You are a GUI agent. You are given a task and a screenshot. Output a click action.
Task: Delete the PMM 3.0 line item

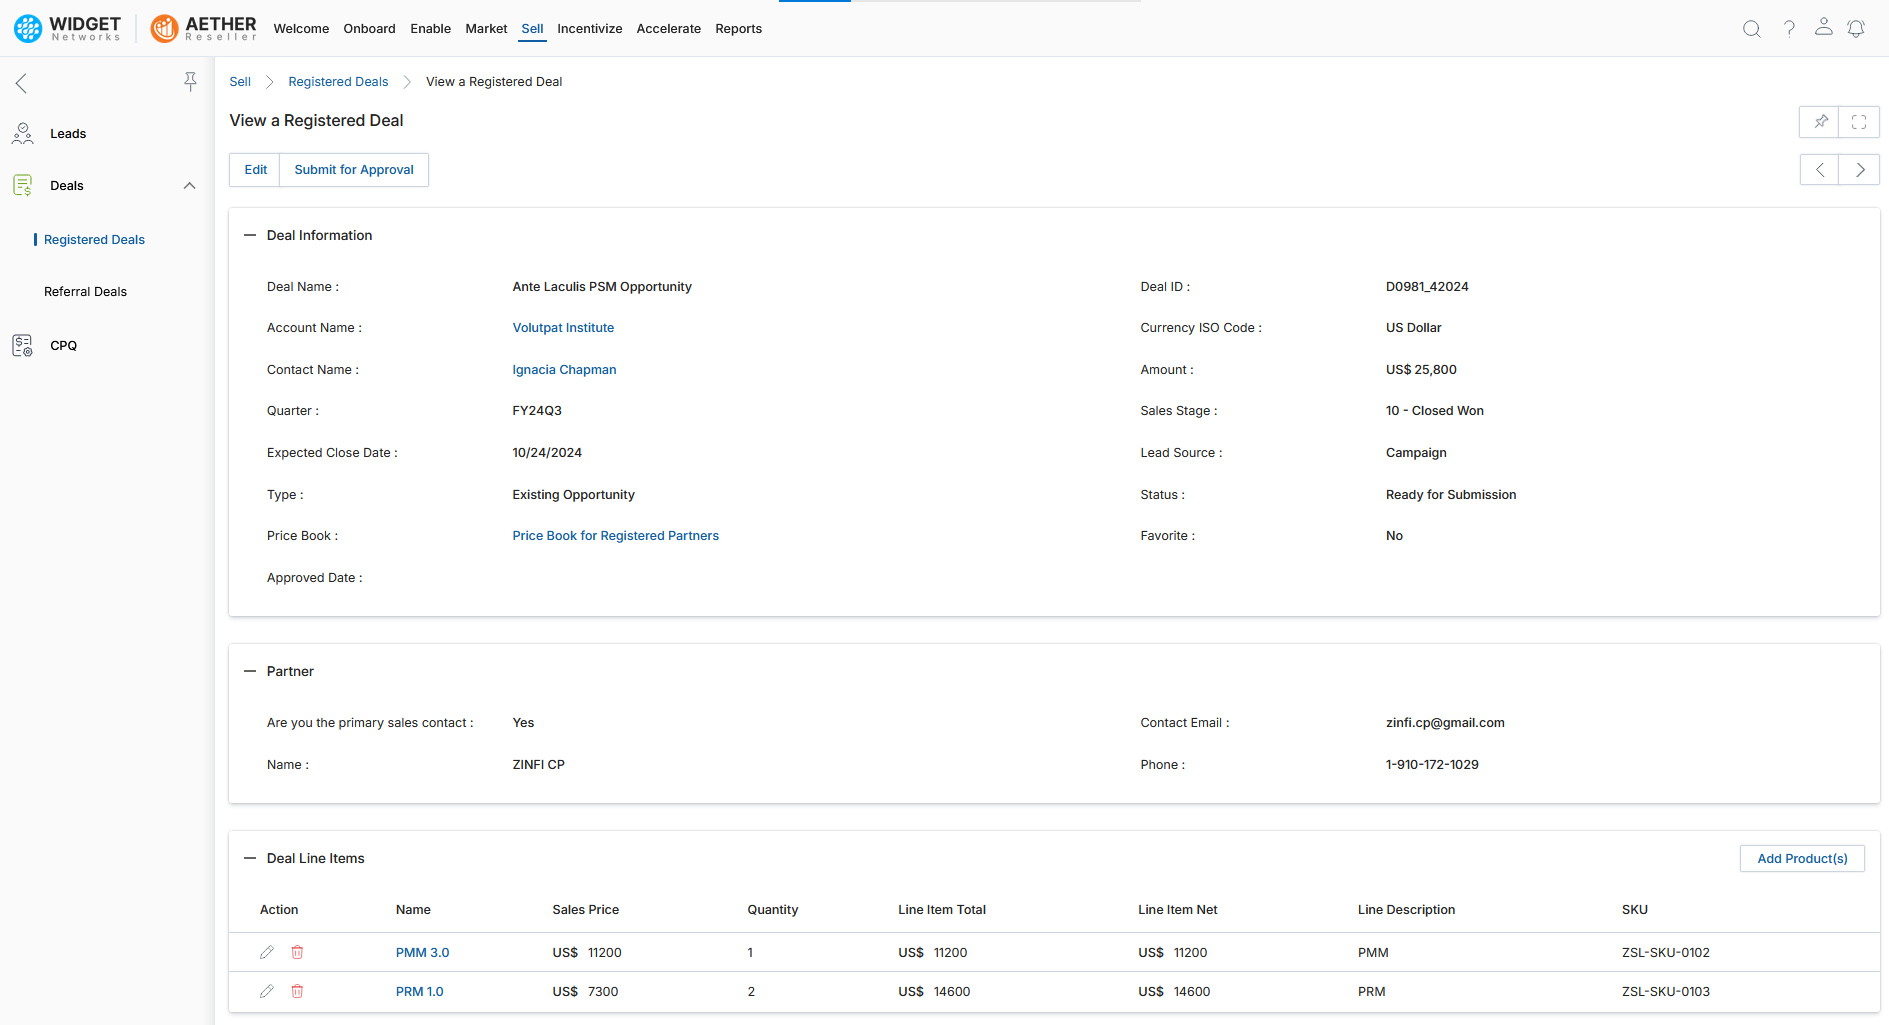[297, 953]
